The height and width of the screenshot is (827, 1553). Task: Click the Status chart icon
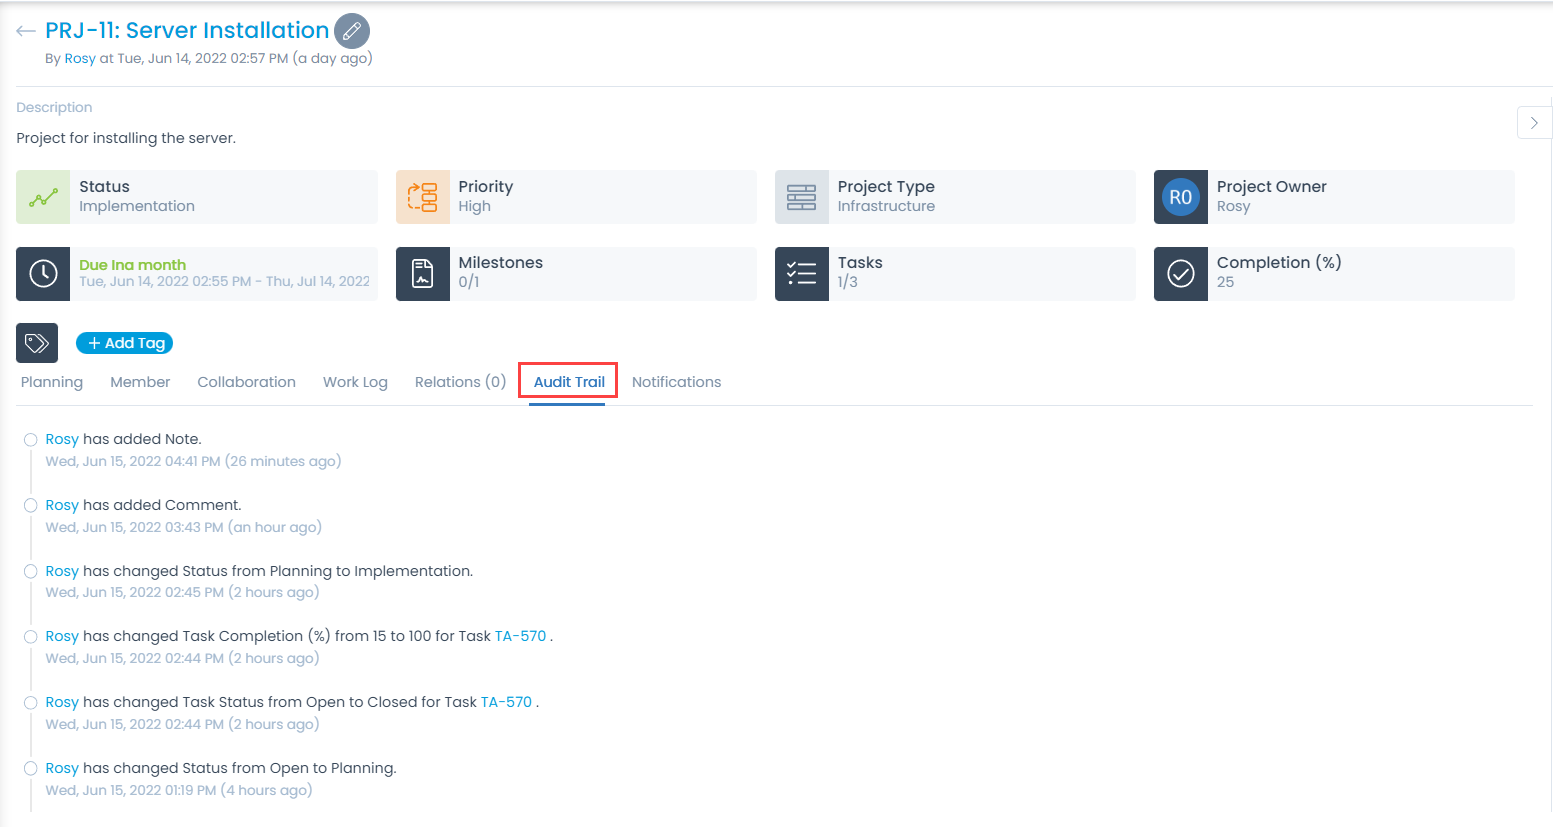[43, 197]
